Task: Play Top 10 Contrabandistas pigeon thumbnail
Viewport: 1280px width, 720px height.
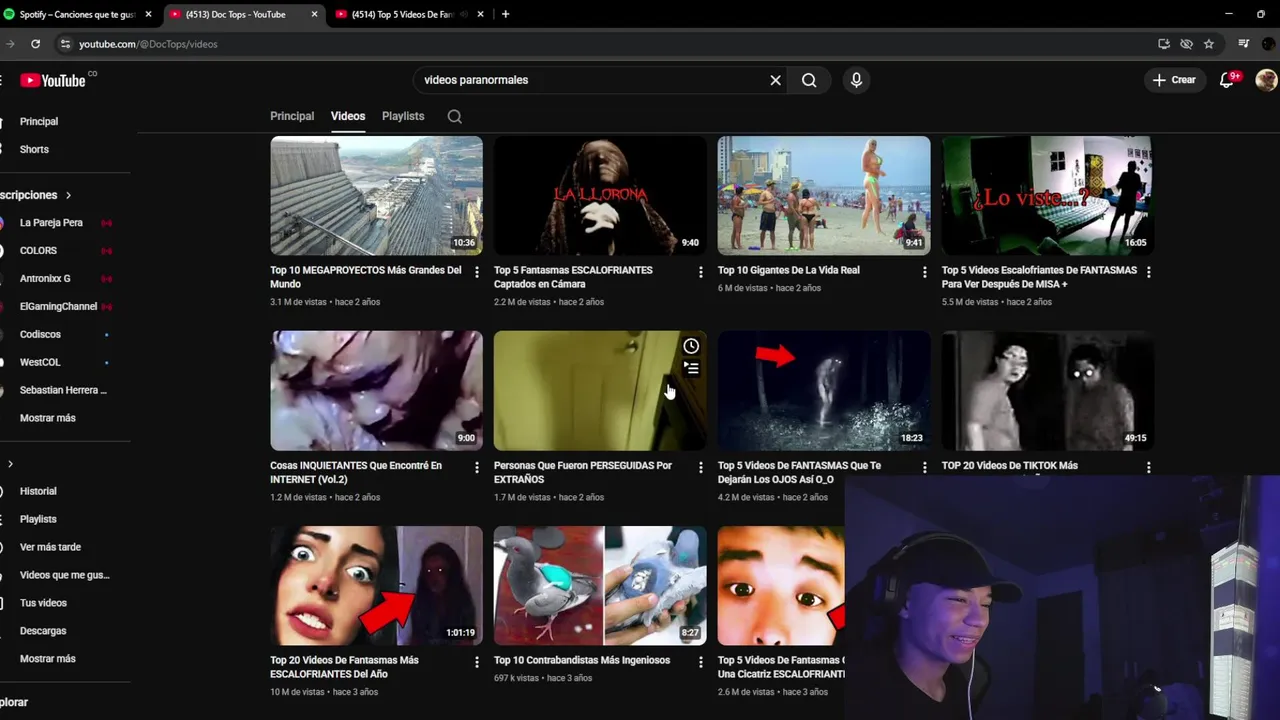Action: (x=600, y=586)
